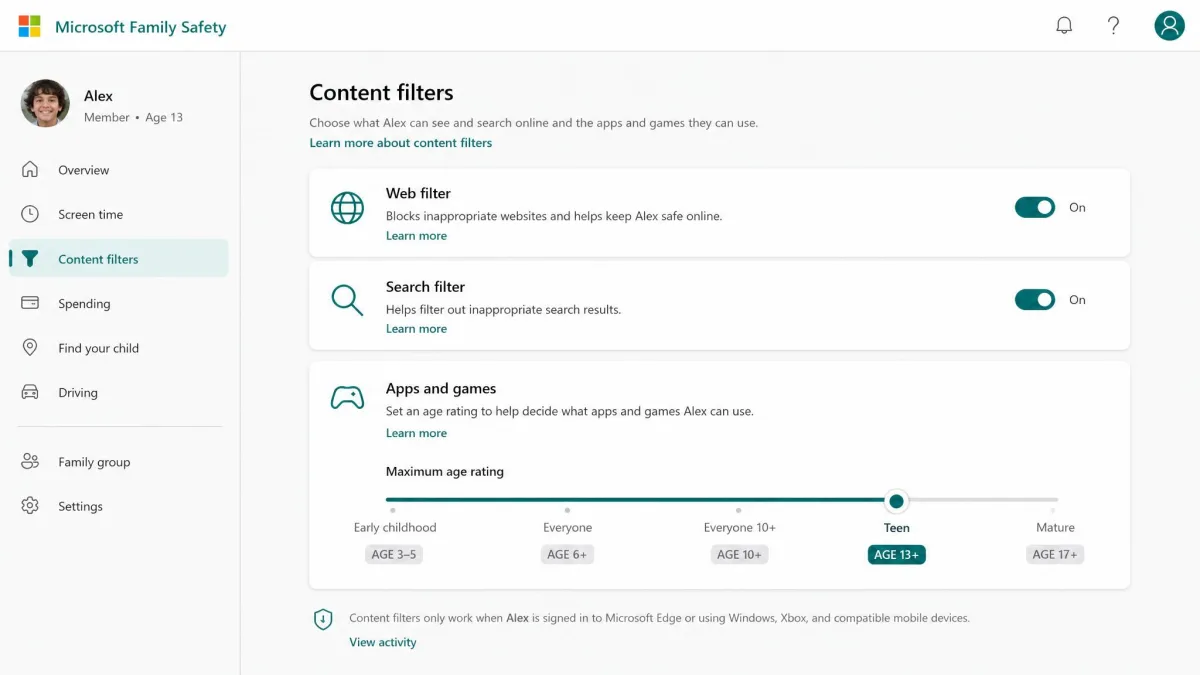Image resolution: width=1200 pixels, height=675 pixels.
Task: Go to Overview in sidebar
Action: (119, 170)
